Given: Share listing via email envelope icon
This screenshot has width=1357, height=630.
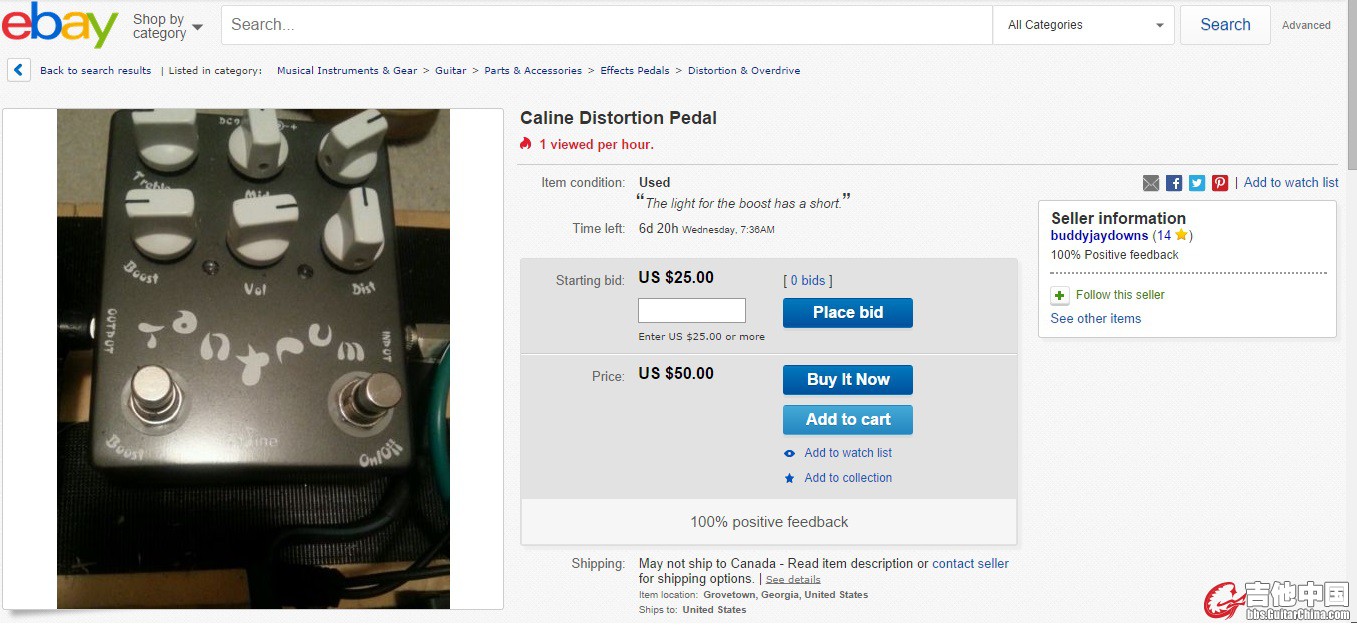Looking at the screenshot, I should click(1151, 183).
